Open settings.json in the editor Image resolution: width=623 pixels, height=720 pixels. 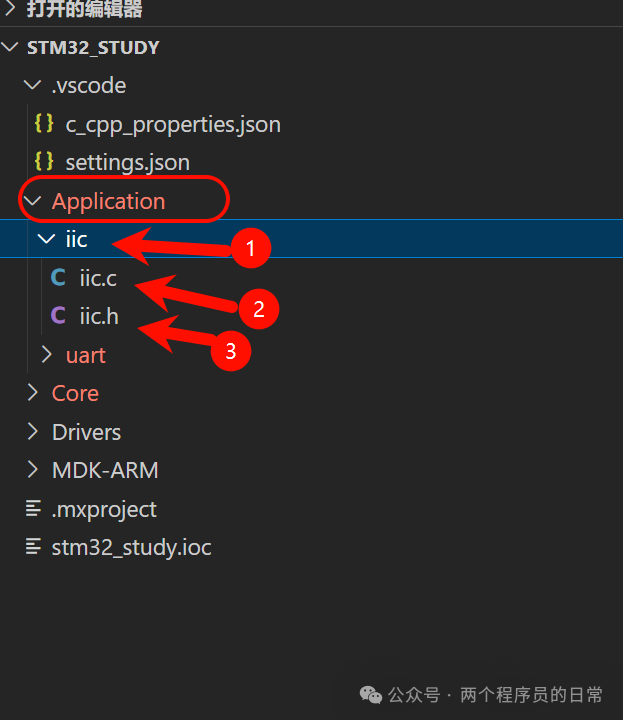(128, 163)
